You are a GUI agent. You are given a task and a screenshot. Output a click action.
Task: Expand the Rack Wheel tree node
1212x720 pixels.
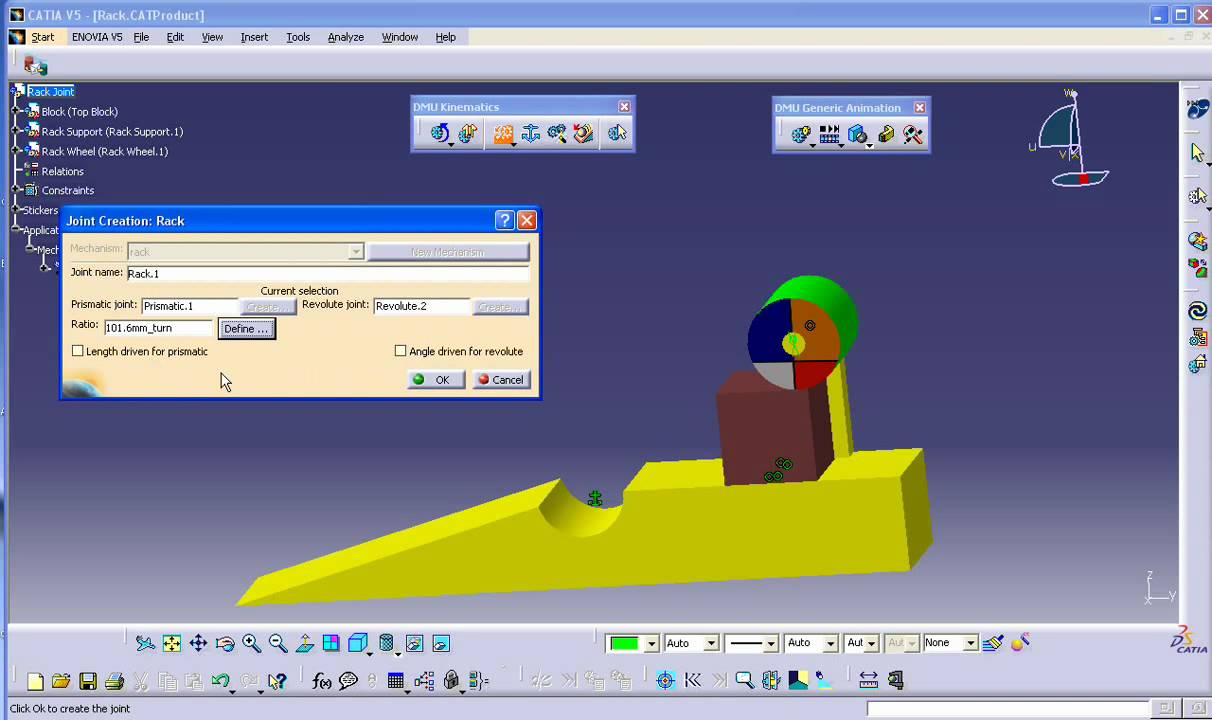tap(17, 151)
